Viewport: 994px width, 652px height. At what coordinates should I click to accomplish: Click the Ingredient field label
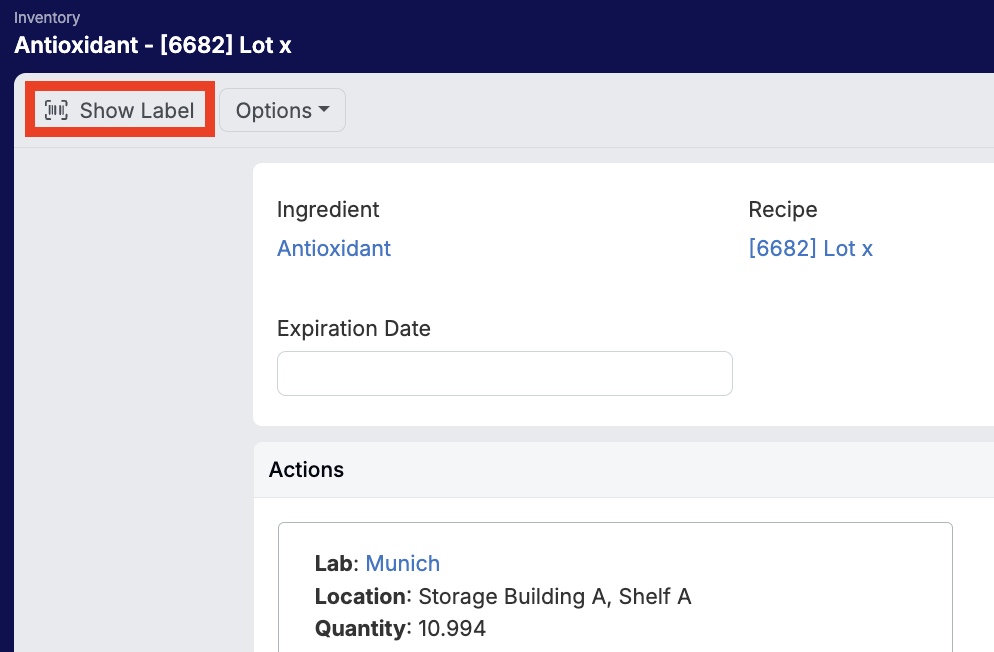(328, 209)
